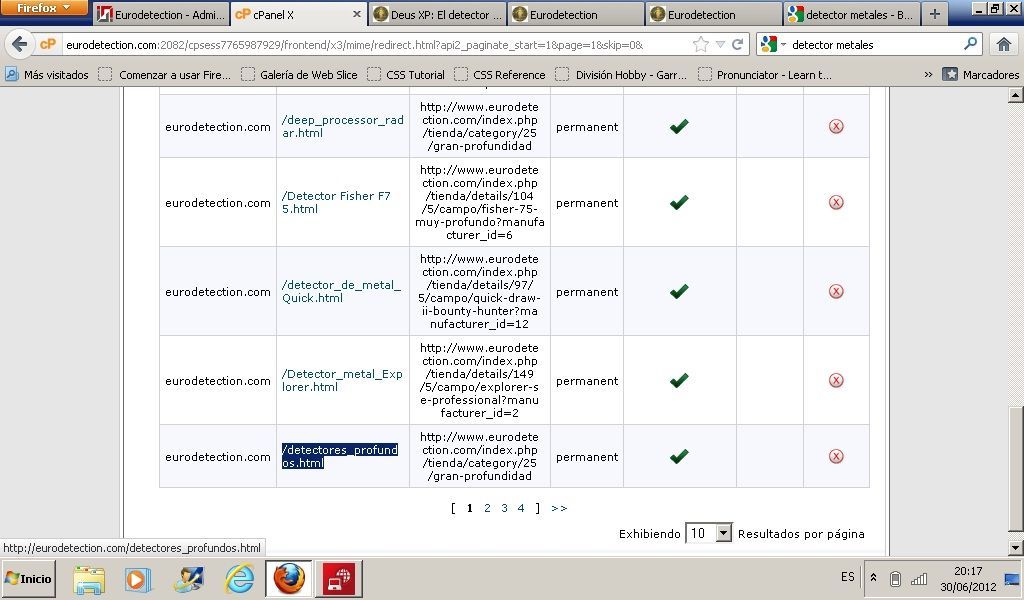Open the clock showing 20:17
Image resolution: width=1024 pixels, height=600 pixels.
(x=968, y=578)
